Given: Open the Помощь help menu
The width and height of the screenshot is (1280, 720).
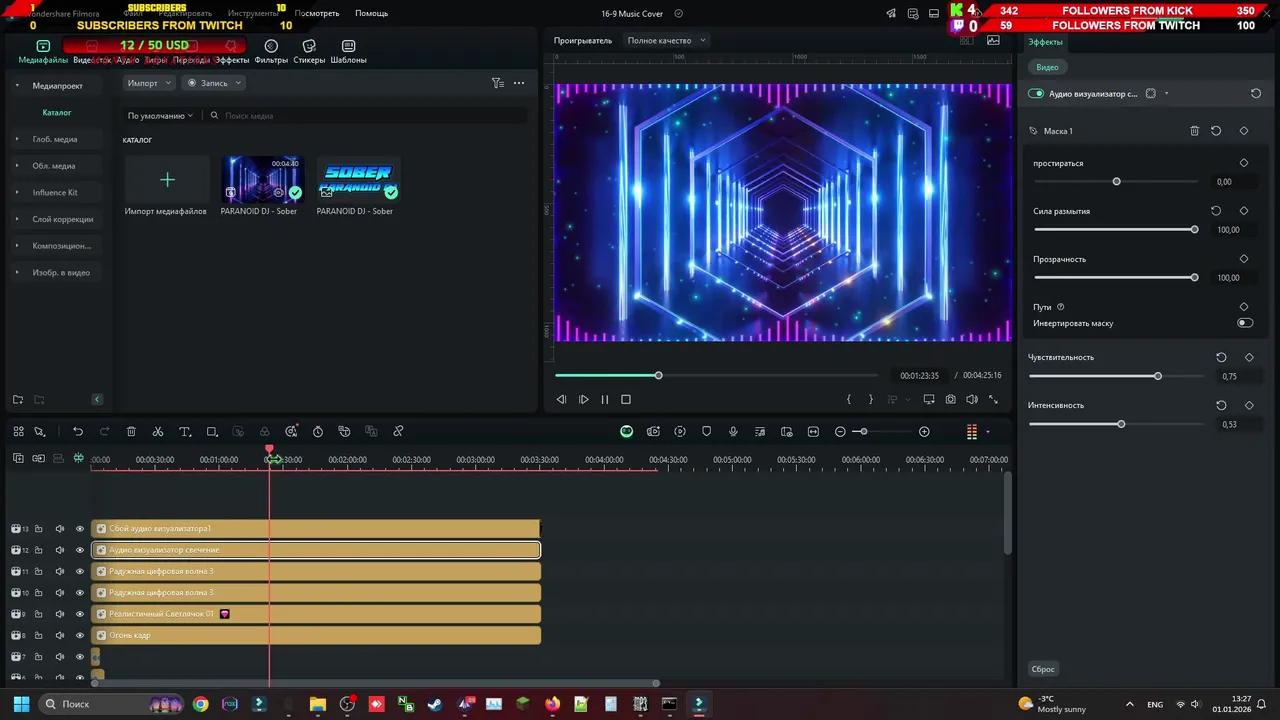Looking at the screenshot, I should point(371,13).
